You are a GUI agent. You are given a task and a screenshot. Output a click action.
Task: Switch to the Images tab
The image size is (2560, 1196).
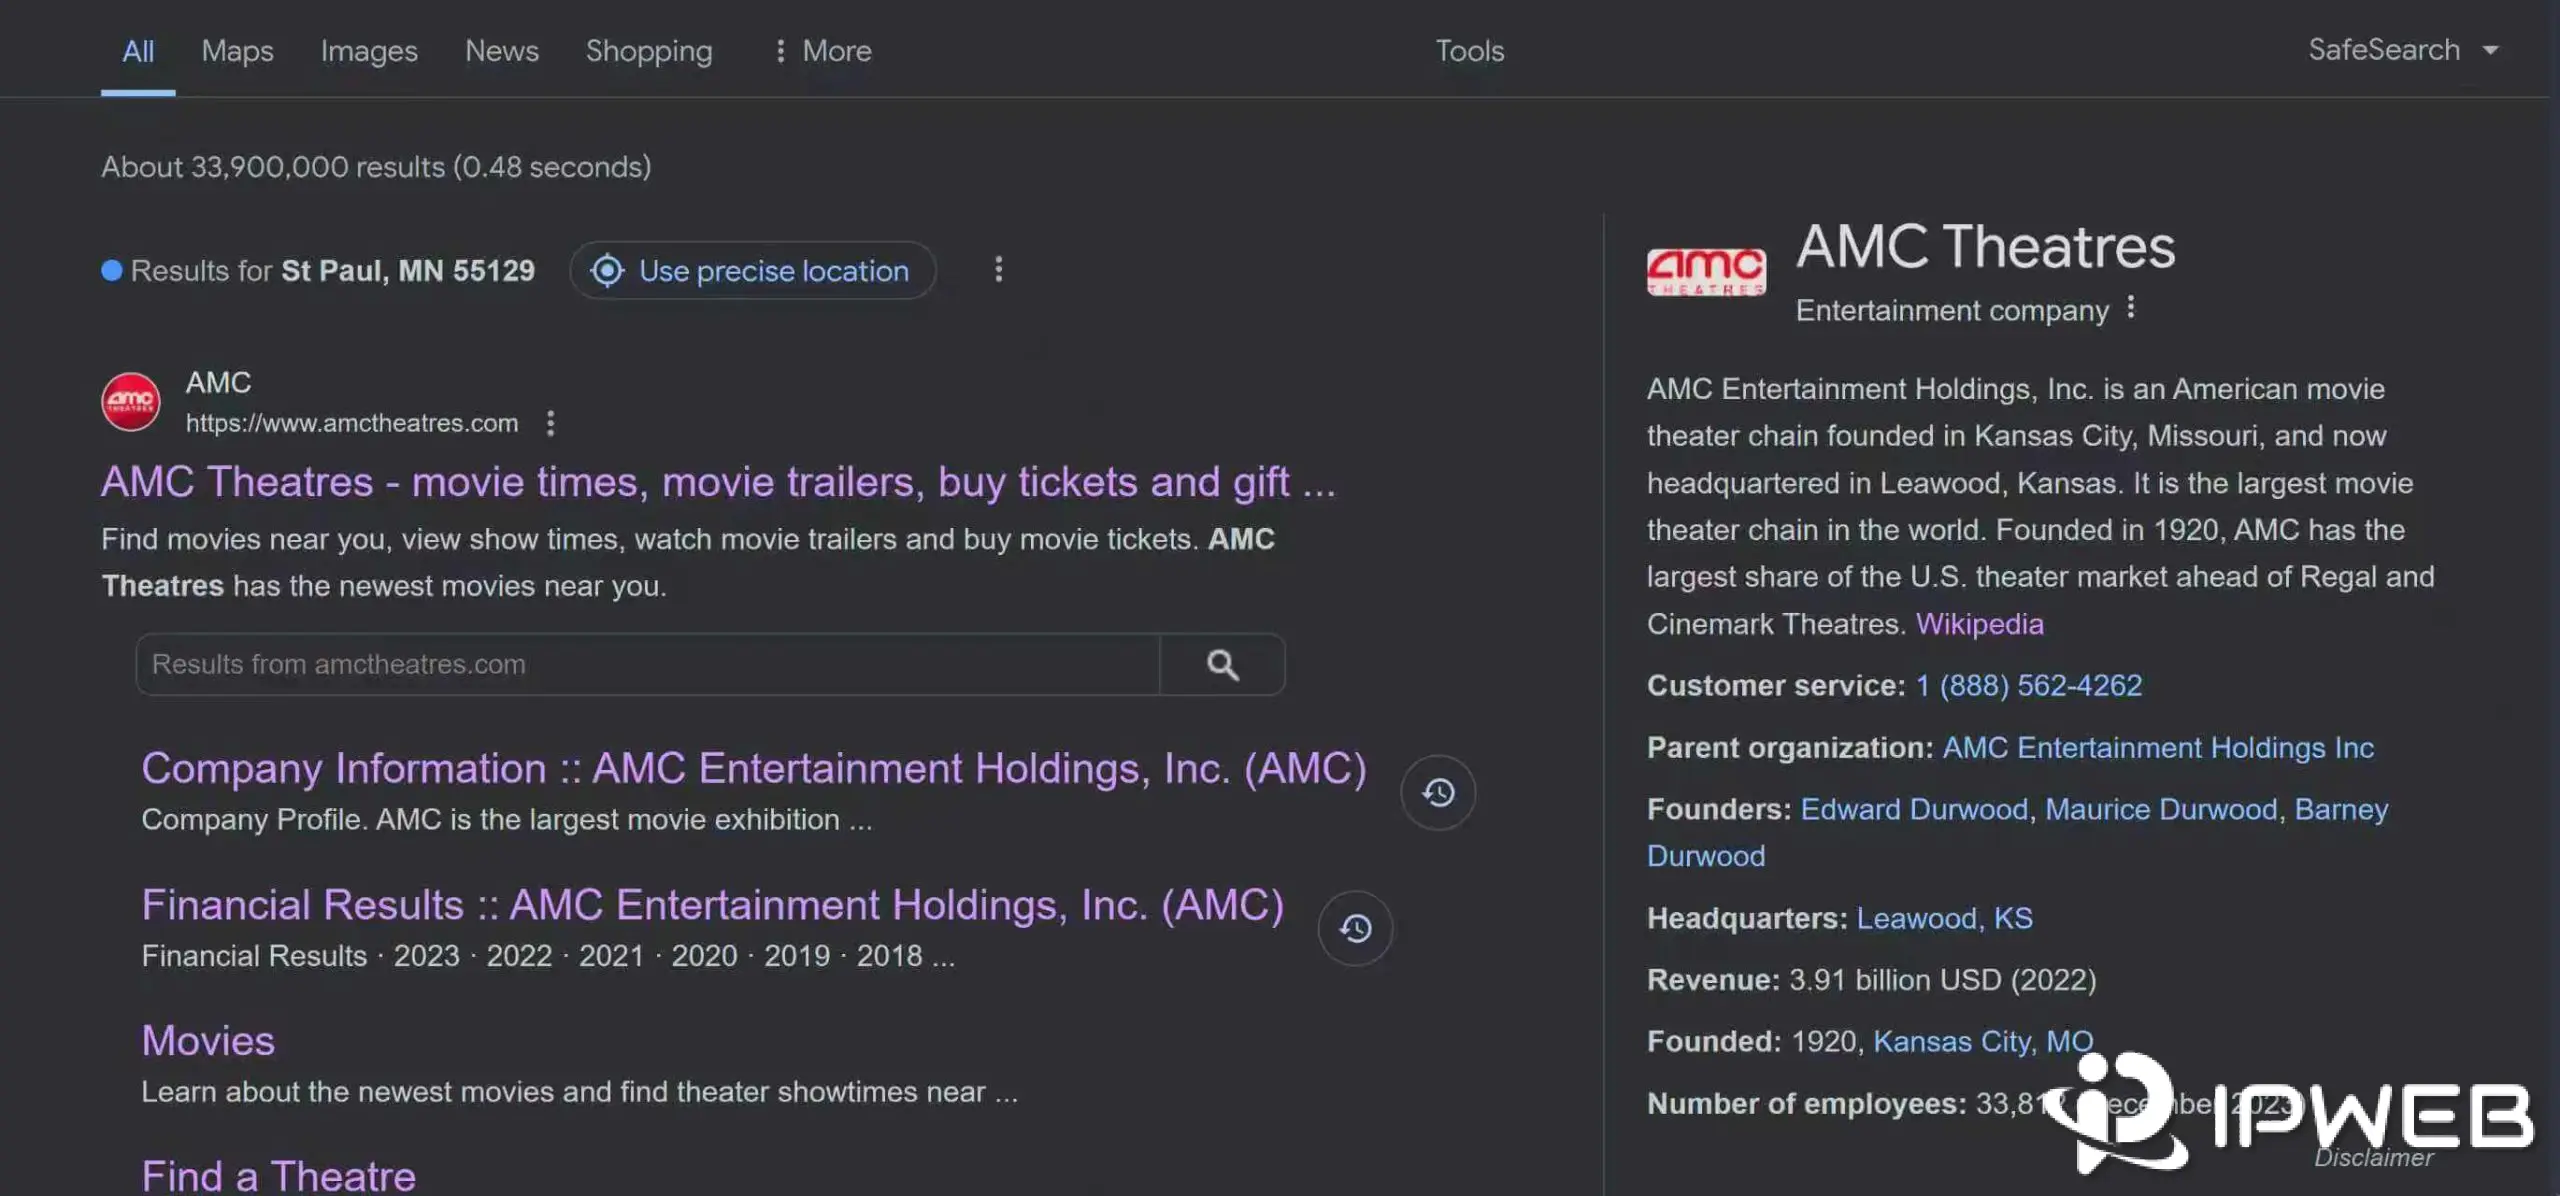pyautogui.click(x=369, y=51)
